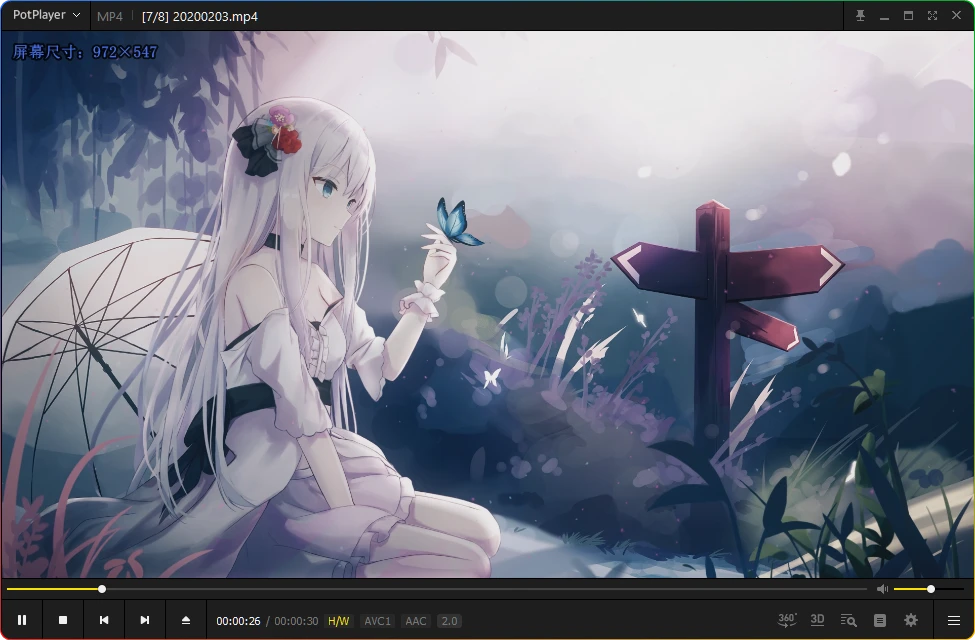The width and height of the screenshot is (975, 640).
Task: Maximize the PotPlayer window
Action: 908,16
